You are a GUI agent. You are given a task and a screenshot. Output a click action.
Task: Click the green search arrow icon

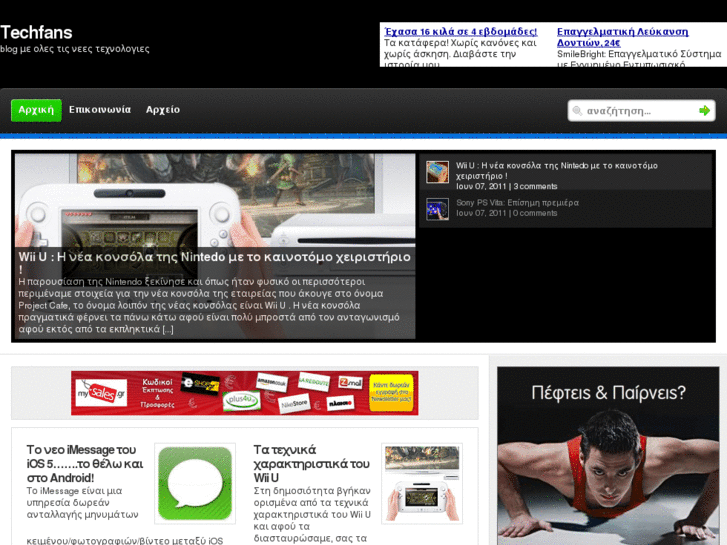704,110
